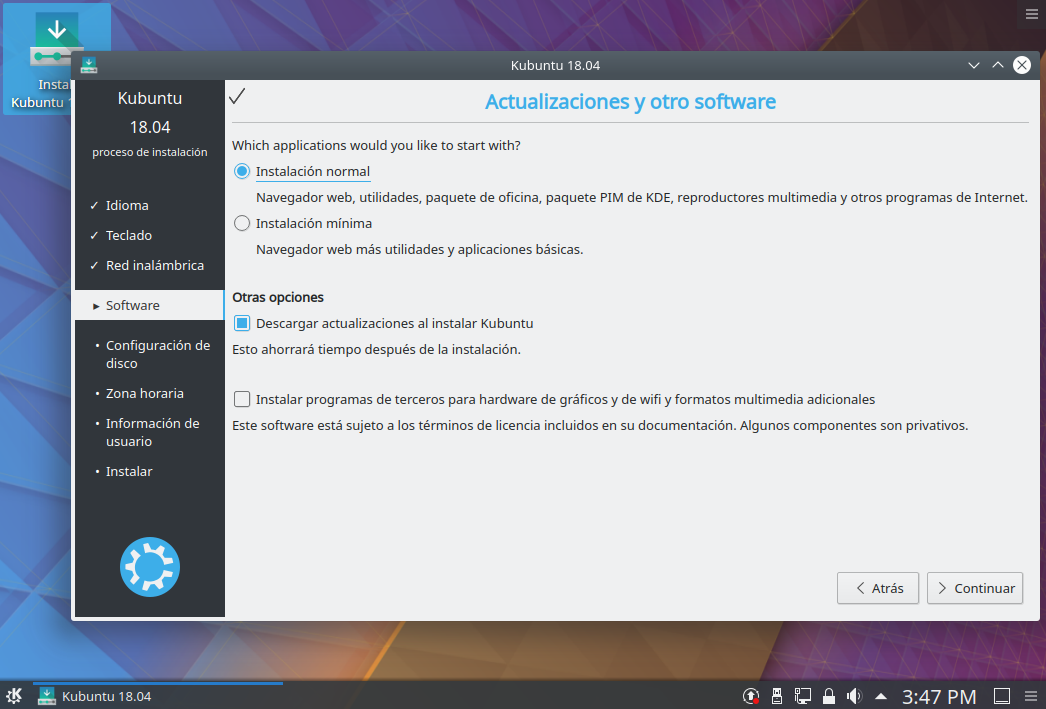This screenshot has width=1046, height=709.
Task: Open the desktop toolbox menu at top-right
Action: [x=1031, y=14]
